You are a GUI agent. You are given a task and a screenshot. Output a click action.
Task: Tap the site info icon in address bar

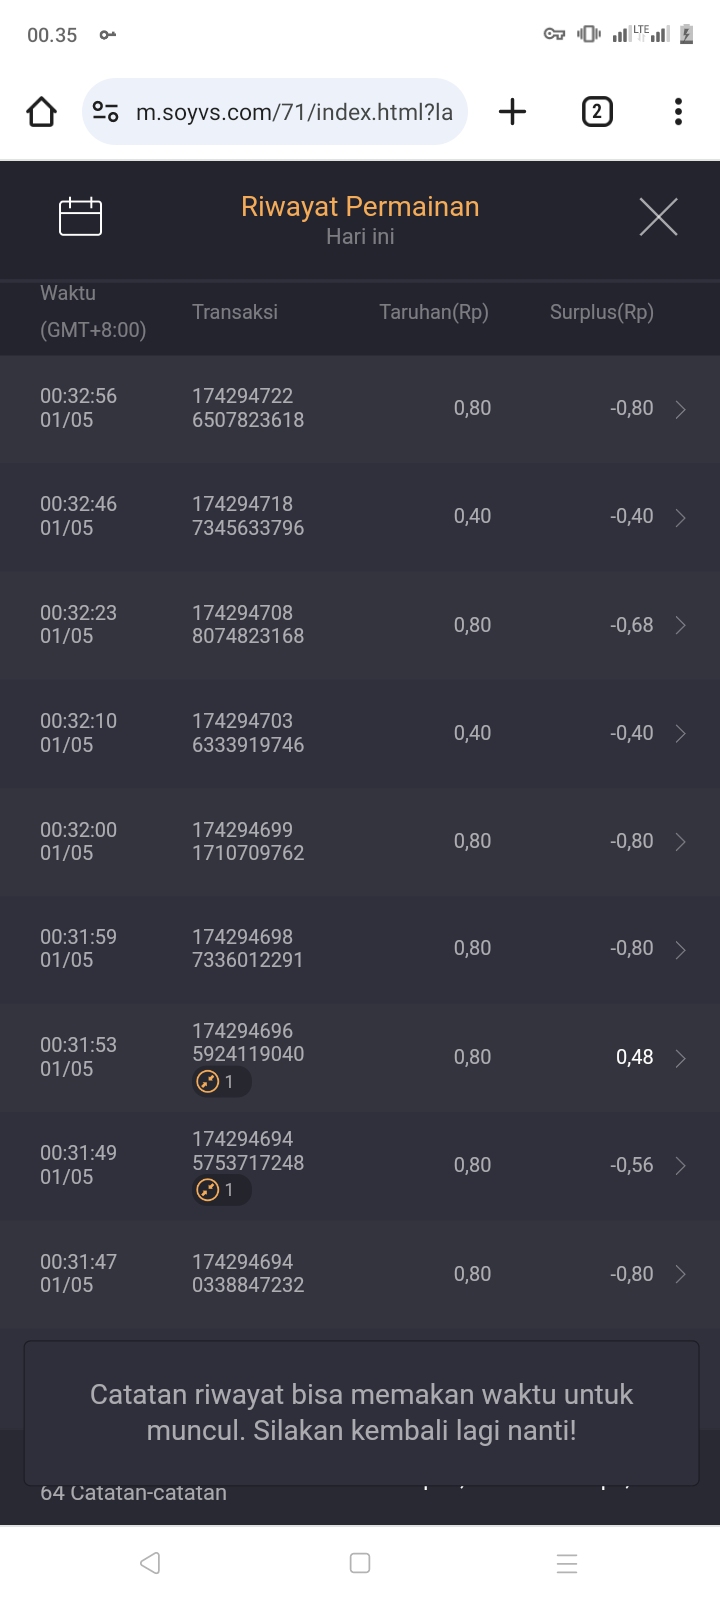click(x=106, y=112)
